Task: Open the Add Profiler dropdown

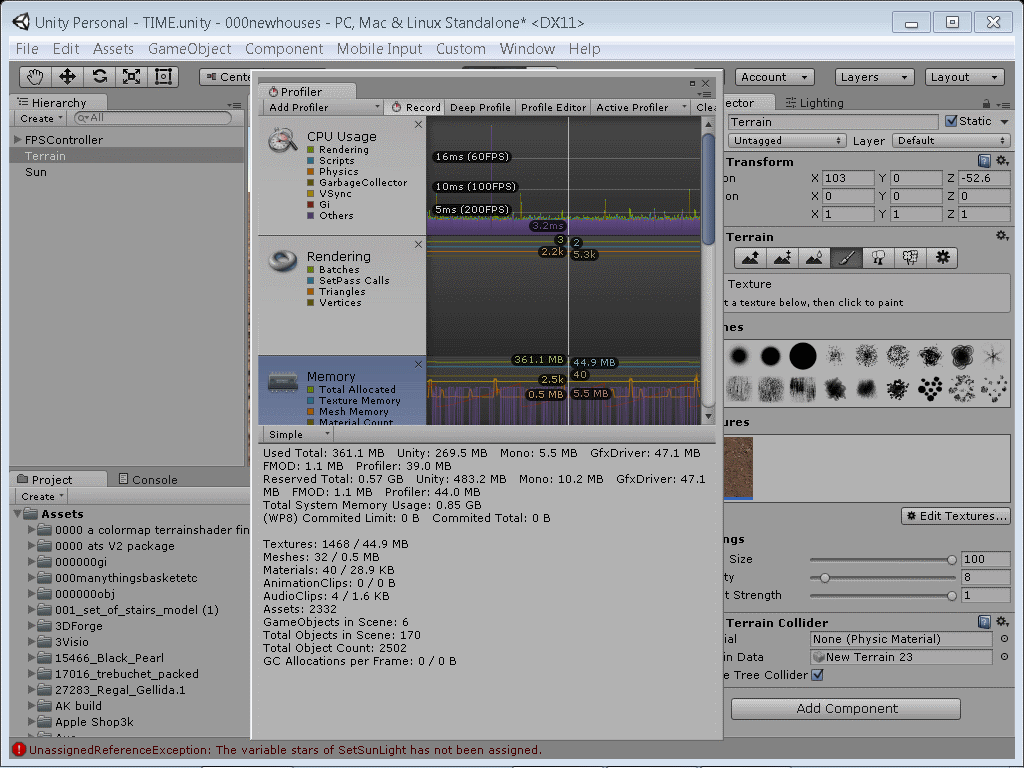Action: point(320,107)
